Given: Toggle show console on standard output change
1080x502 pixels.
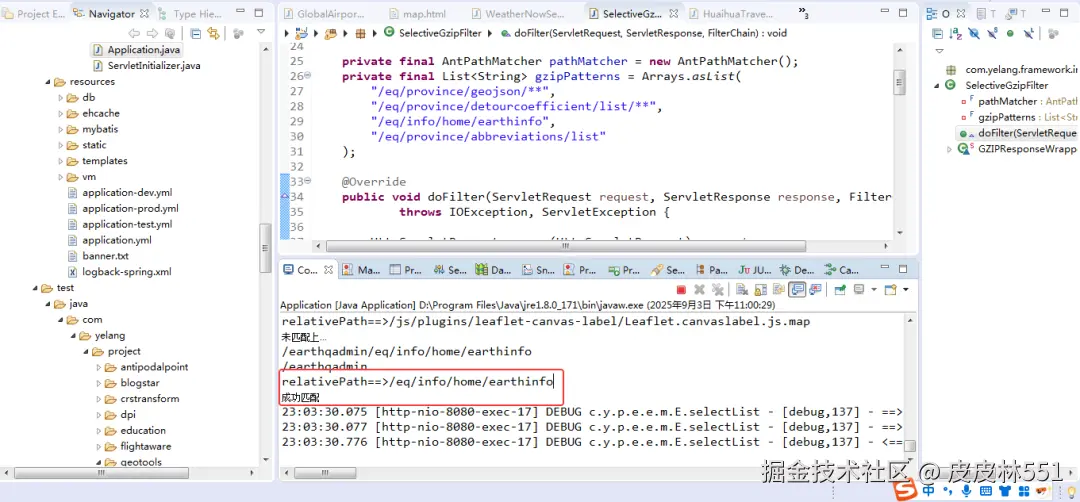Looking at the screenshot, I should pyautogui.click(x=797, y=290).
